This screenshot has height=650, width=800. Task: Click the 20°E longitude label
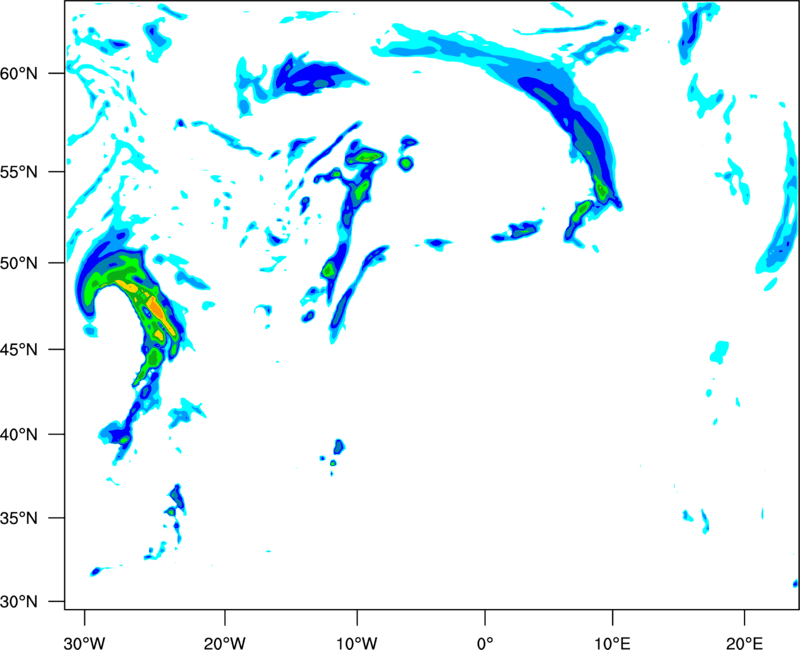click(x=744, y=643)
